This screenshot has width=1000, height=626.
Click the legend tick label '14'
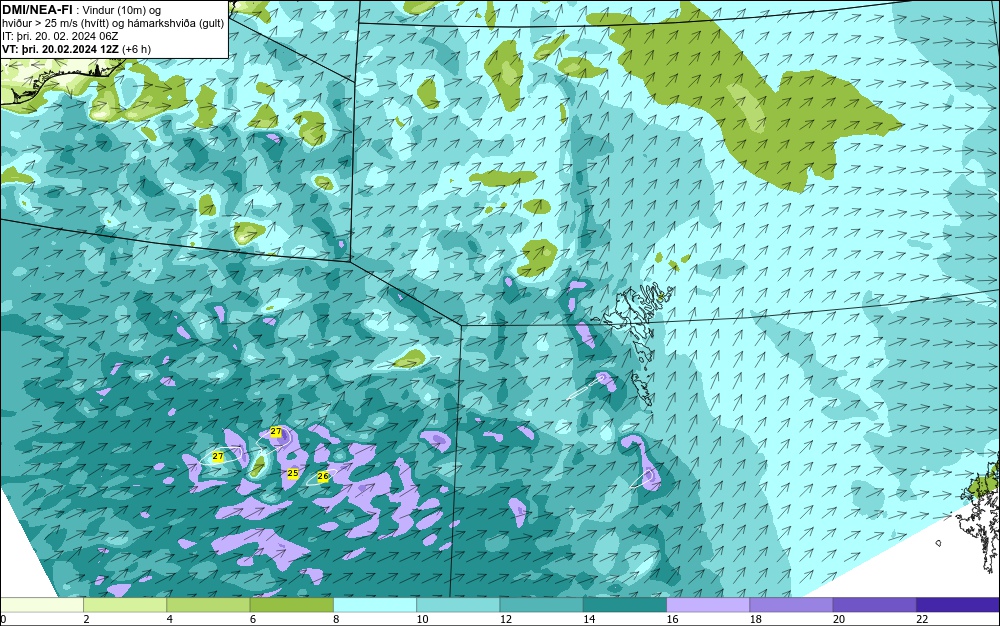[x=589, y=619]
